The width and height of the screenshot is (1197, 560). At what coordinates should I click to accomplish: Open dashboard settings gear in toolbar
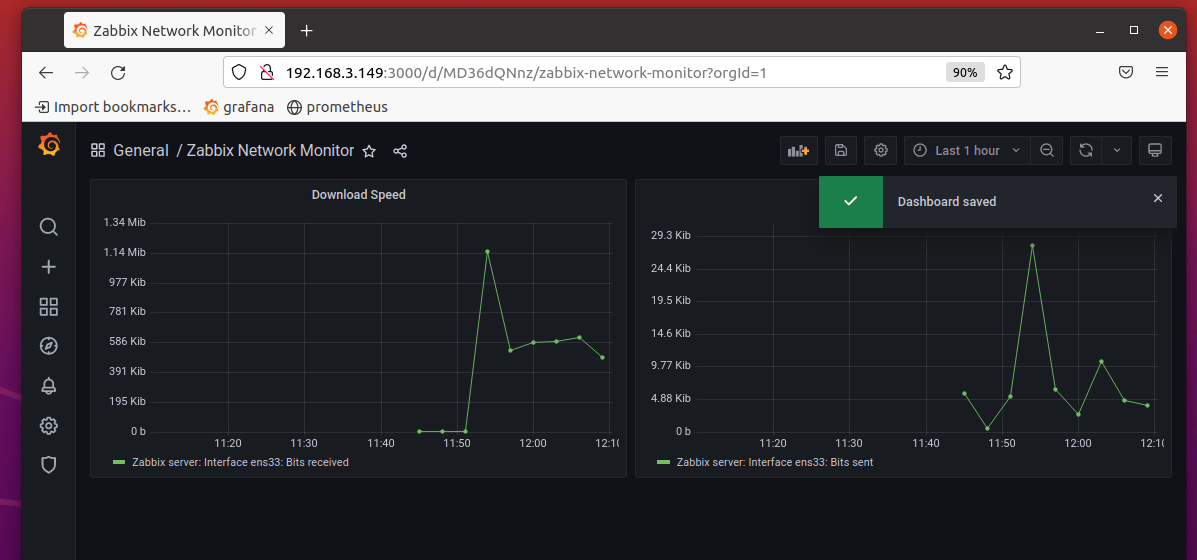point(880,150)
